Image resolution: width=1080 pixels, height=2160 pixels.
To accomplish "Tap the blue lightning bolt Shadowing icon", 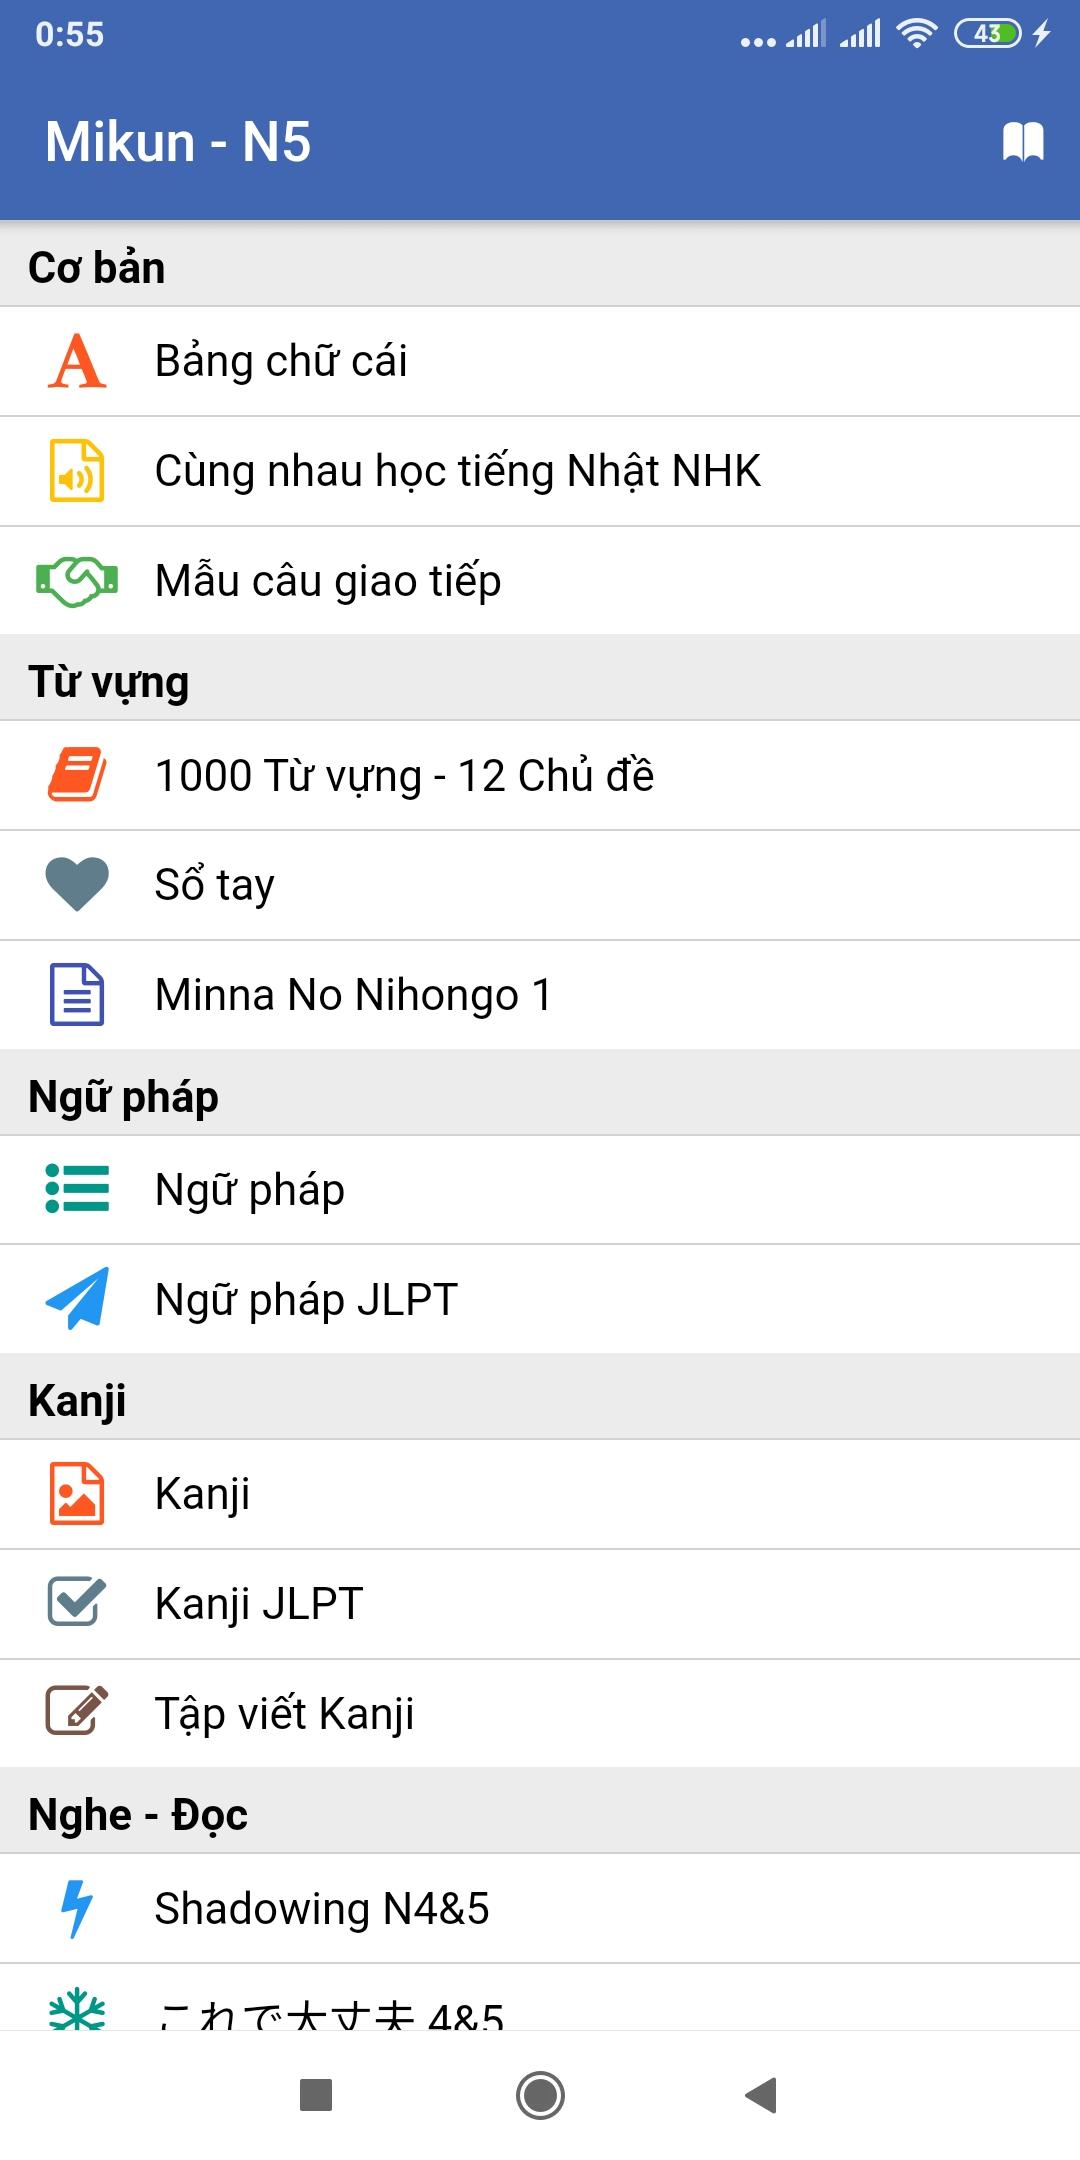I will coord(77,1908).
